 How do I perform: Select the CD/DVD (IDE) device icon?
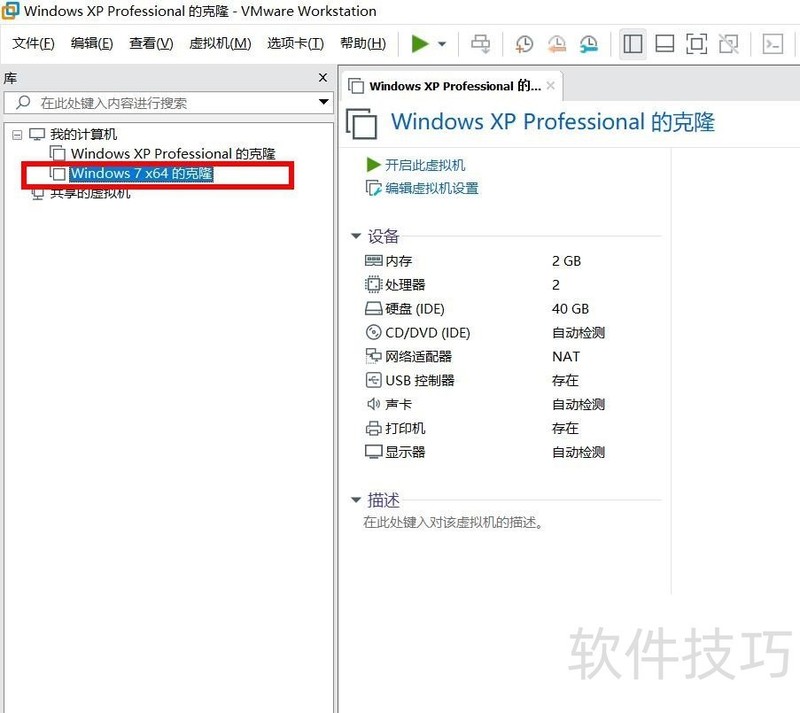371,332
